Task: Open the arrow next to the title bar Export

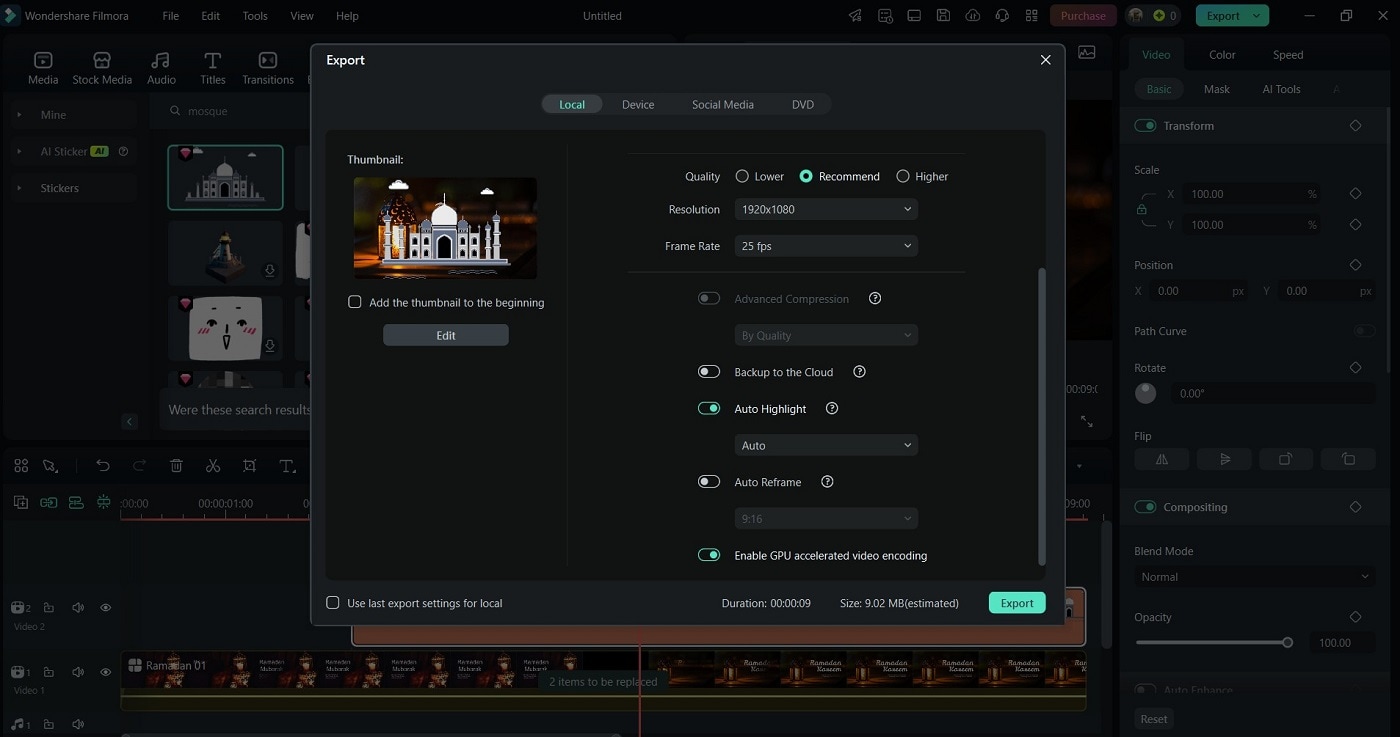Action: (x=1256, y=16)
